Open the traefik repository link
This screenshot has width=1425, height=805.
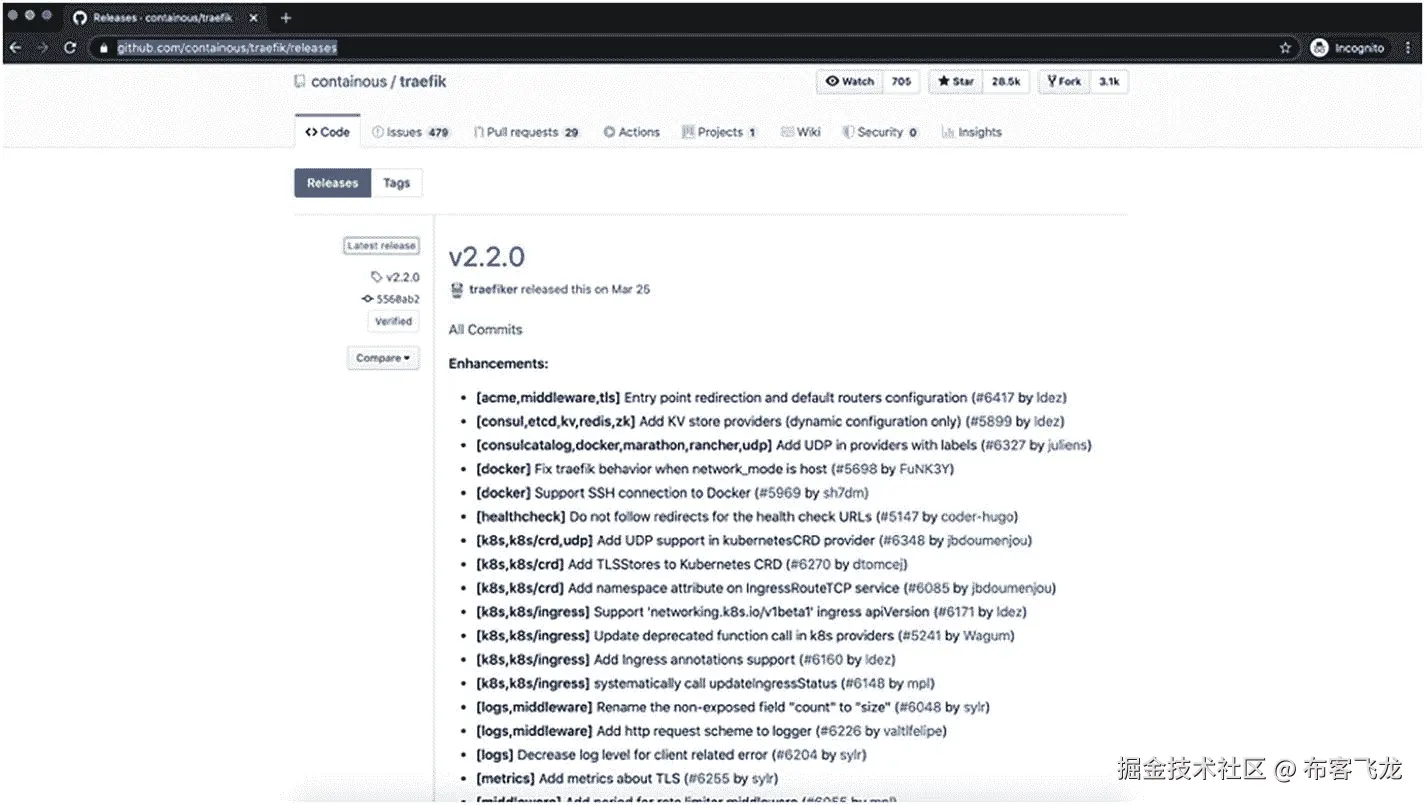(423, 82)
